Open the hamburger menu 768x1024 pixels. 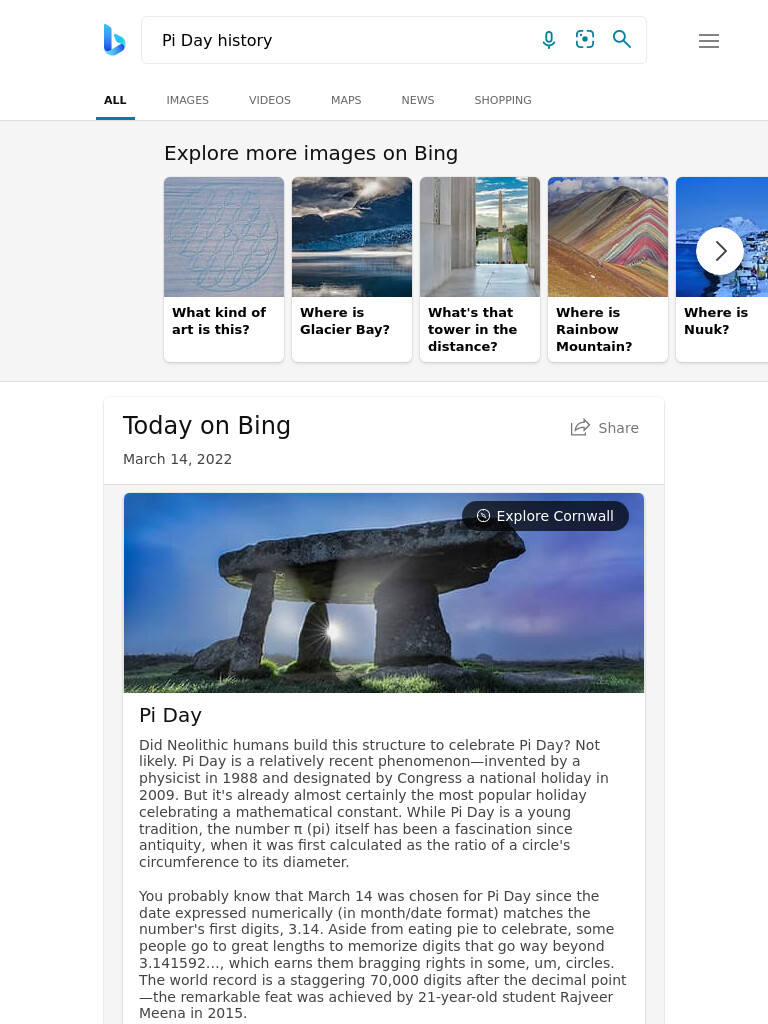(709, 40)
